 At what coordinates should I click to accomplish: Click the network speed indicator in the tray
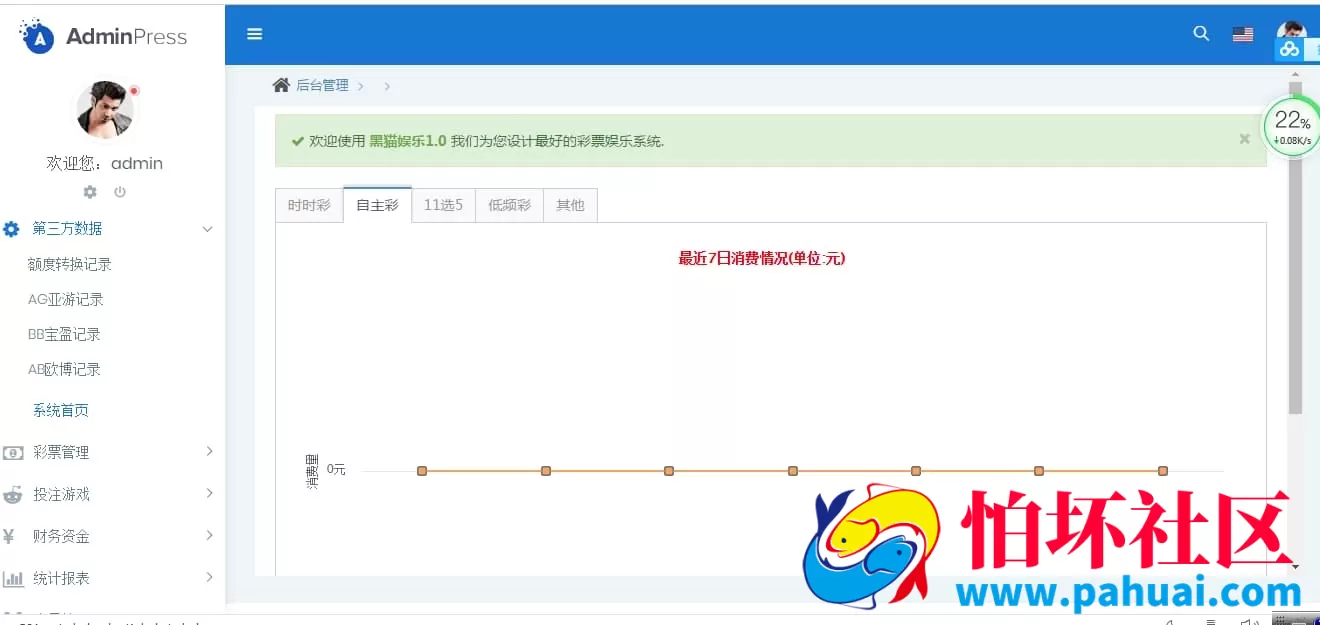click(x=1293, y=139)
